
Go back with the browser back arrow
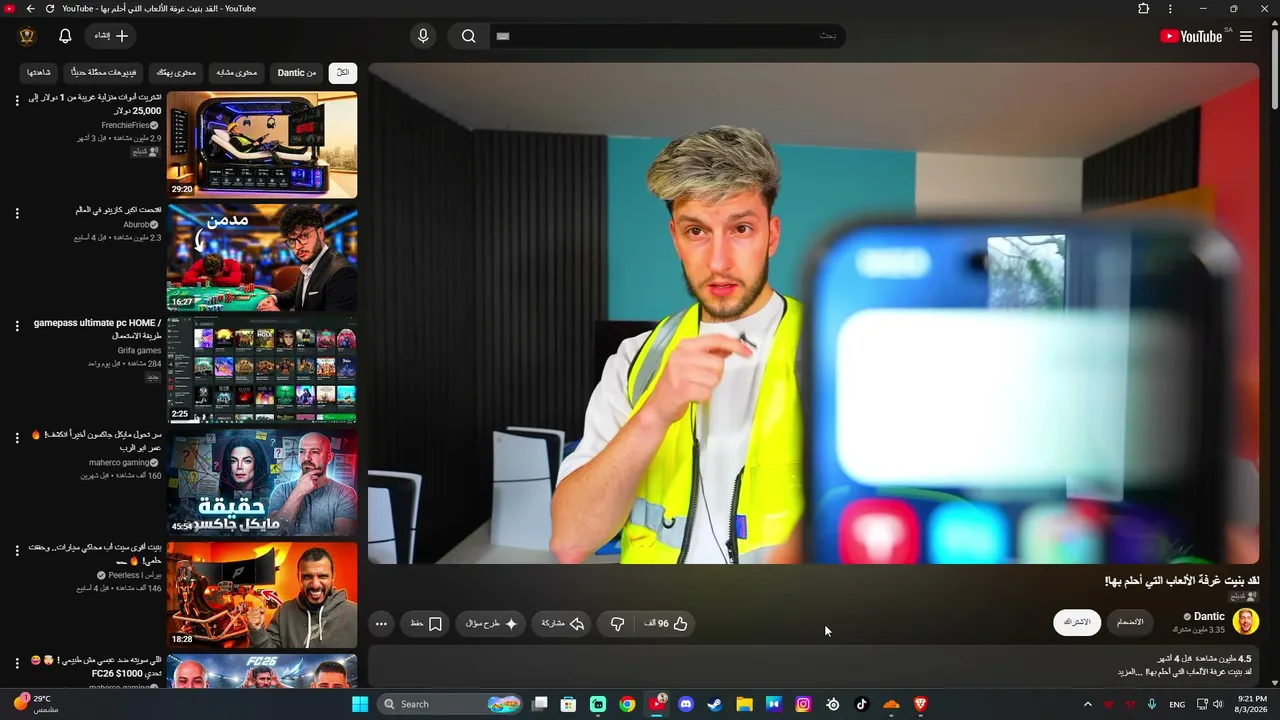30,9
